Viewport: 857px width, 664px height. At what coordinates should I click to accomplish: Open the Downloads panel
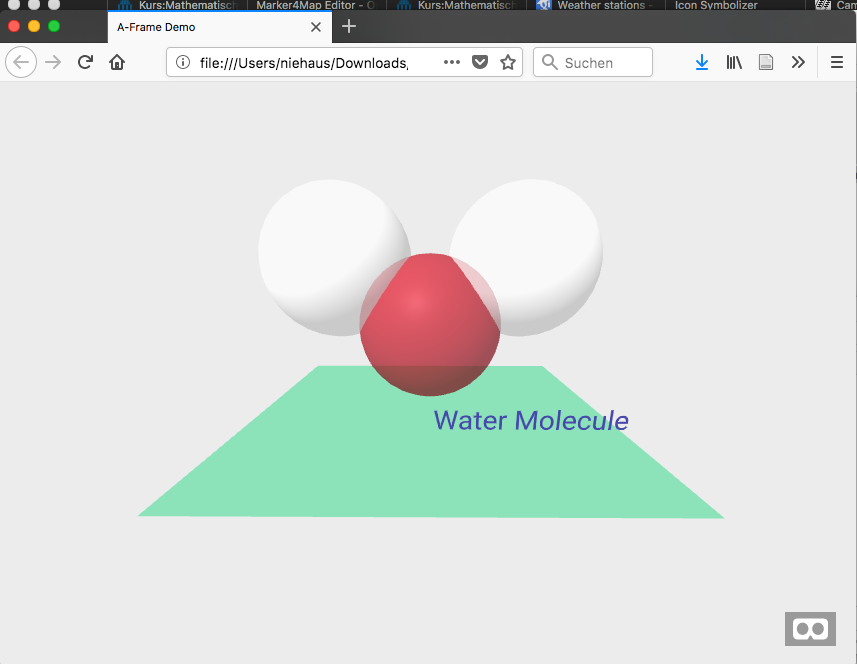pyautogui.click(x=701, y=62)
